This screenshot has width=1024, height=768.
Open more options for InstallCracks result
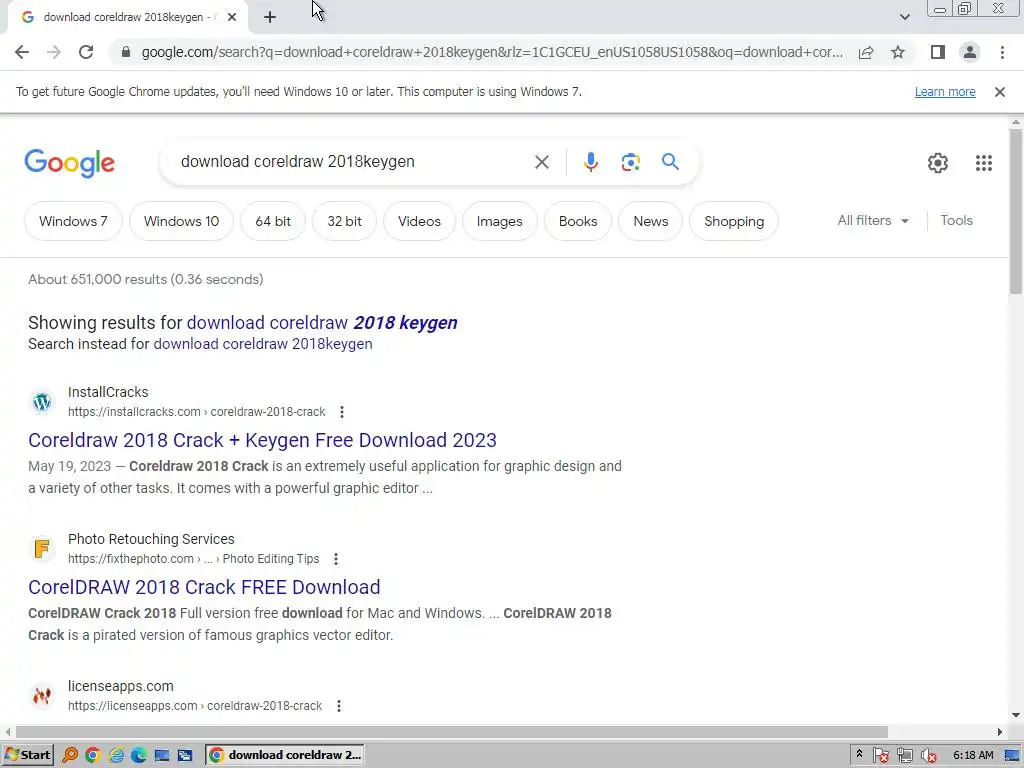342,412
